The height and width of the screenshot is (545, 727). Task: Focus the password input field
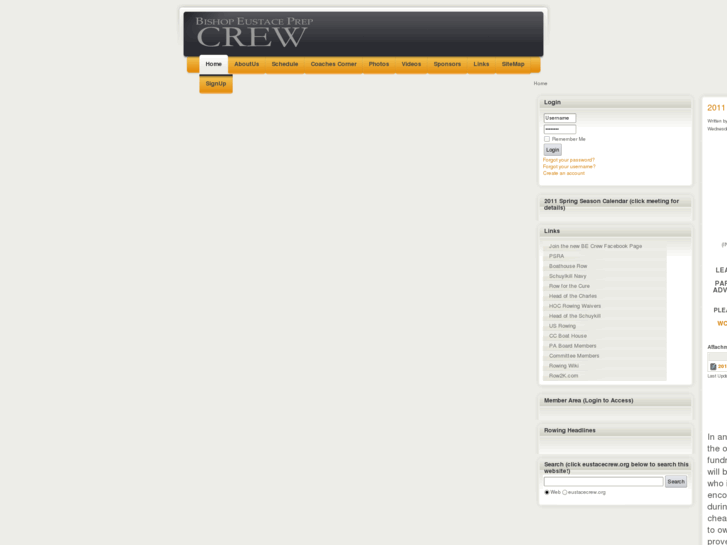560,129
